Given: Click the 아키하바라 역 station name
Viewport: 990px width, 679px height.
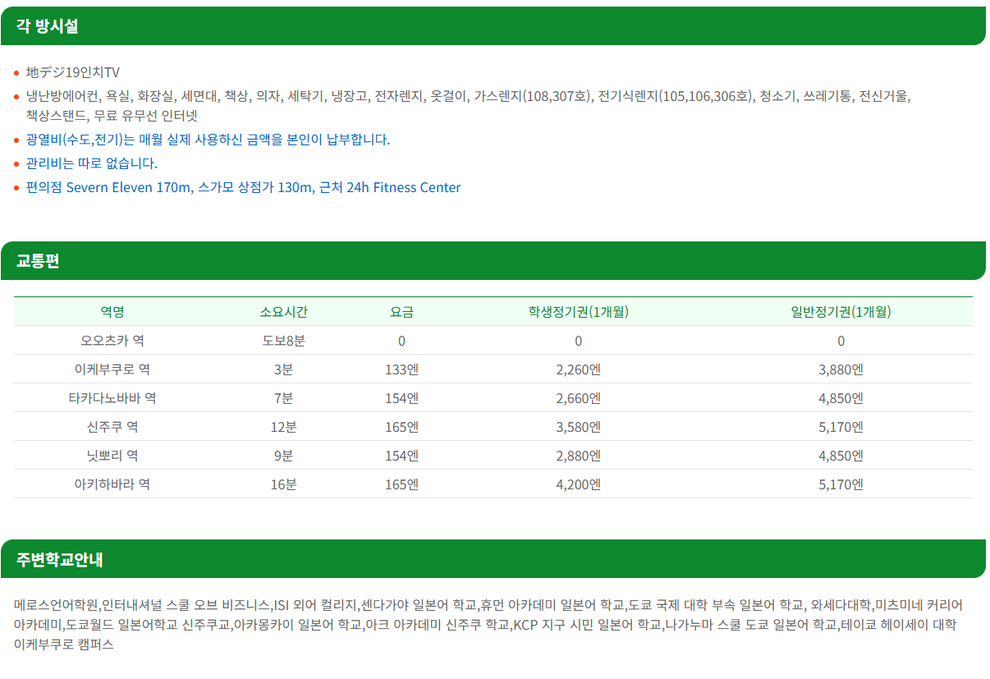Looking at the screenshot, I should pos(112,484).
